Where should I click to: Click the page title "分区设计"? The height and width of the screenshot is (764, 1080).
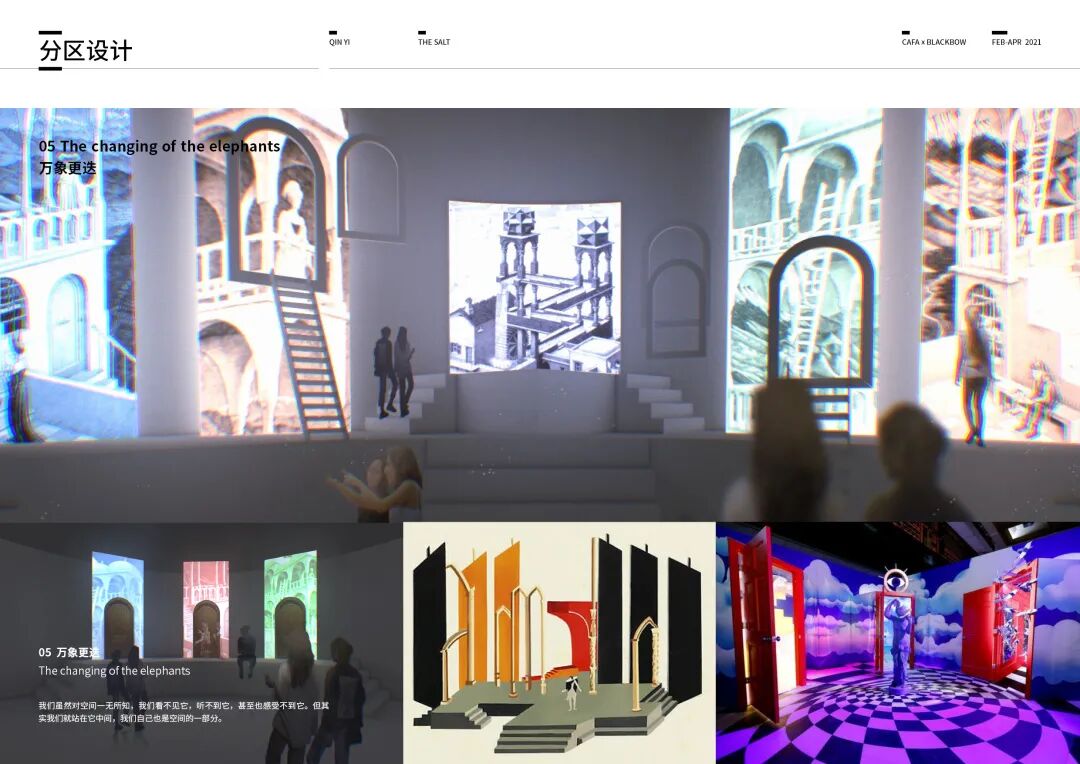coord(85,51)
